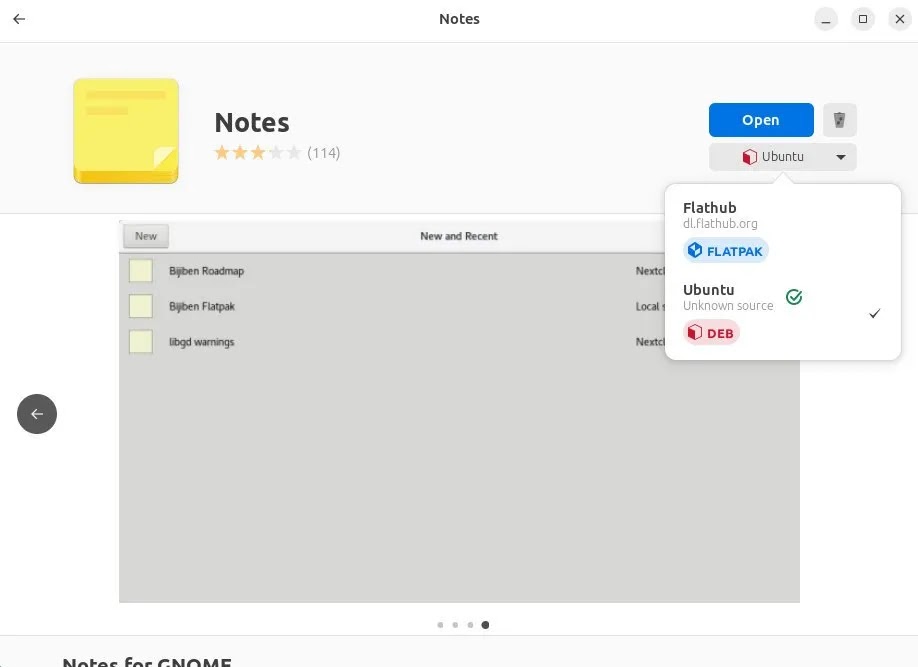Click the (114) review count
Image resolution: width=918 pixels, height=667 pixels.
[x=324, y=153]
